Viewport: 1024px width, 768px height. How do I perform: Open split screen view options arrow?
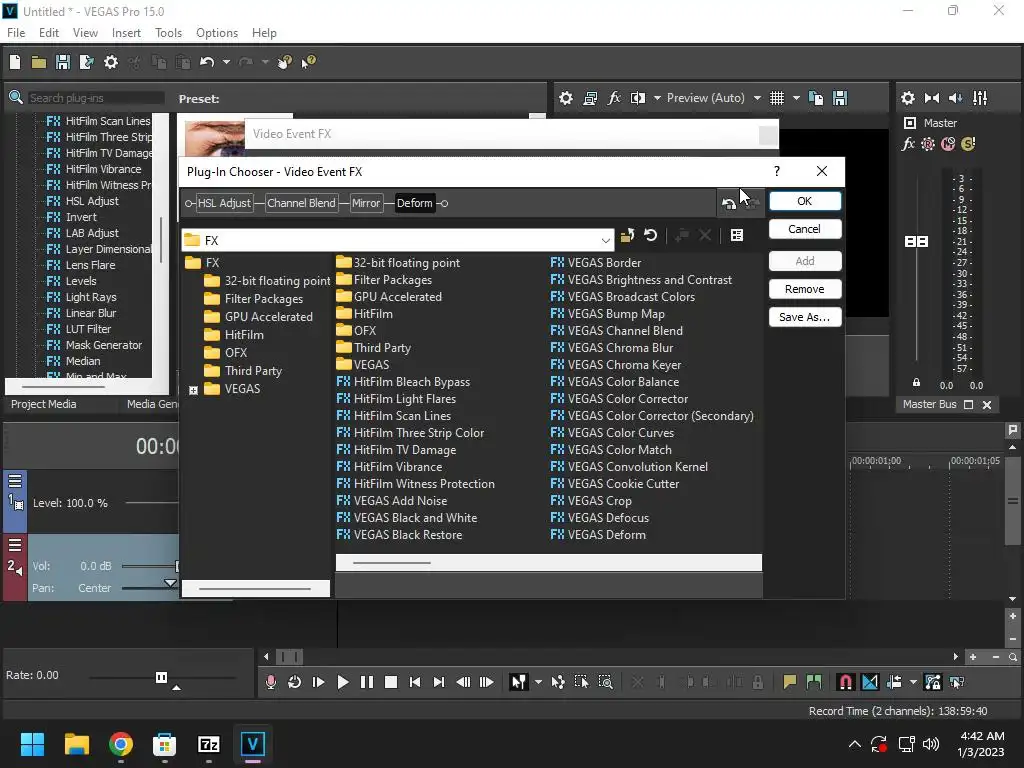[657, 98]
